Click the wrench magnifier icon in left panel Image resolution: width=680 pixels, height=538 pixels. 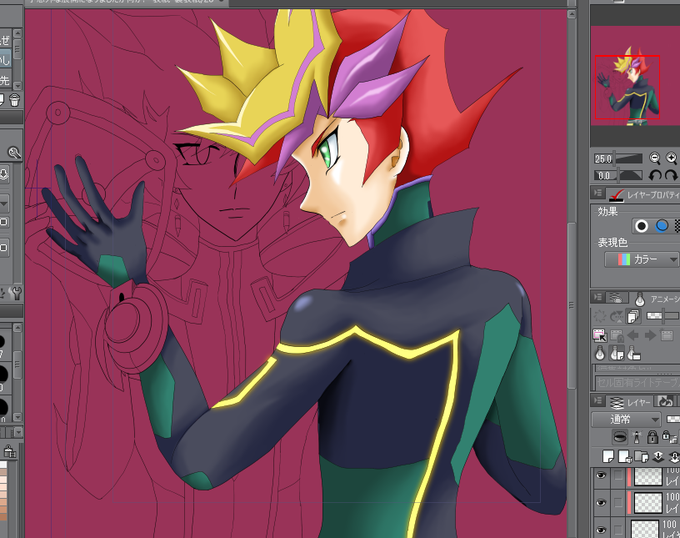(x=14, y=153)
